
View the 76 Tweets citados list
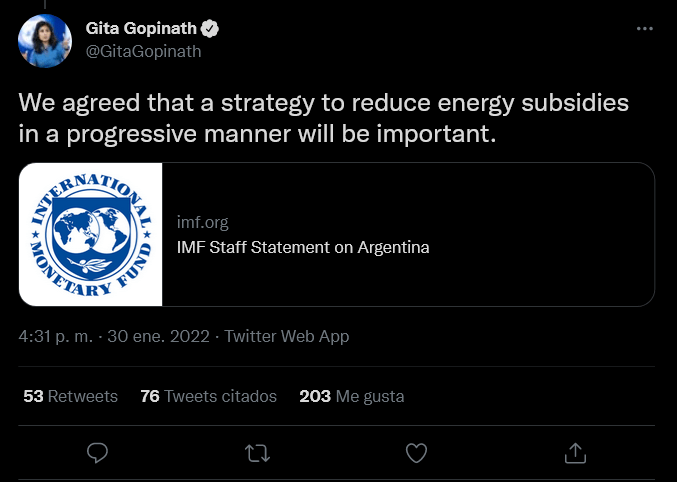coord(209,396)
